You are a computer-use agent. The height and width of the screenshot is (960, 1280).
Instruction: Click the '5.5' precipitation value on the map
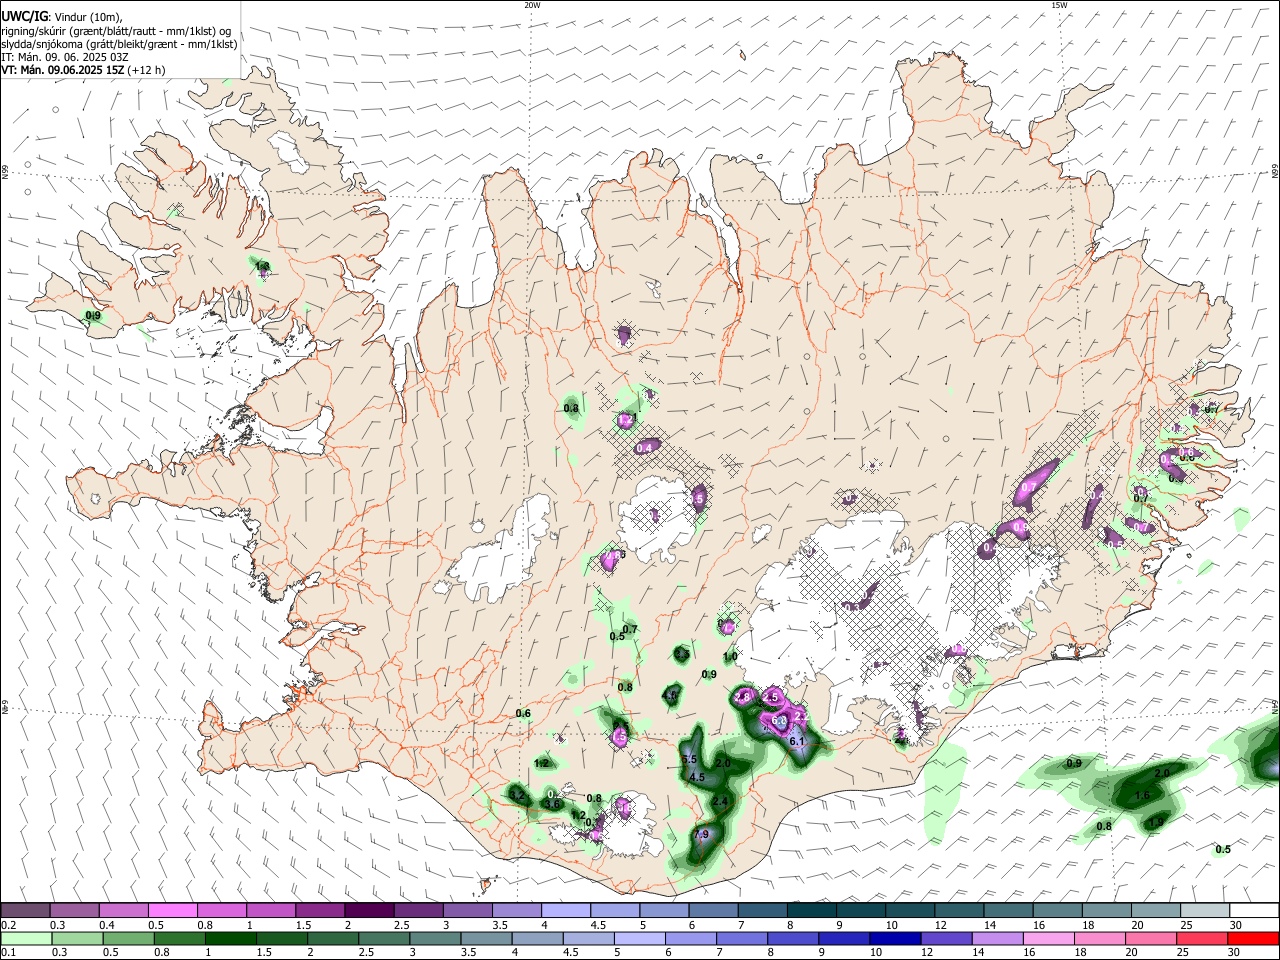click(689, 759)
